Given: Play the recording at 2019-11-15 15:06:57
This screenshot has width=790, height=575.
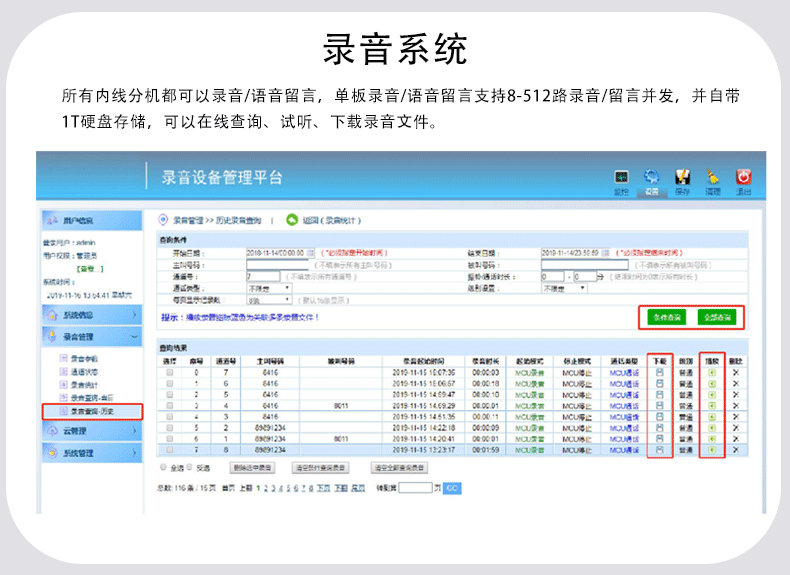Looking at the screenshot, I should tap(711, 384).
